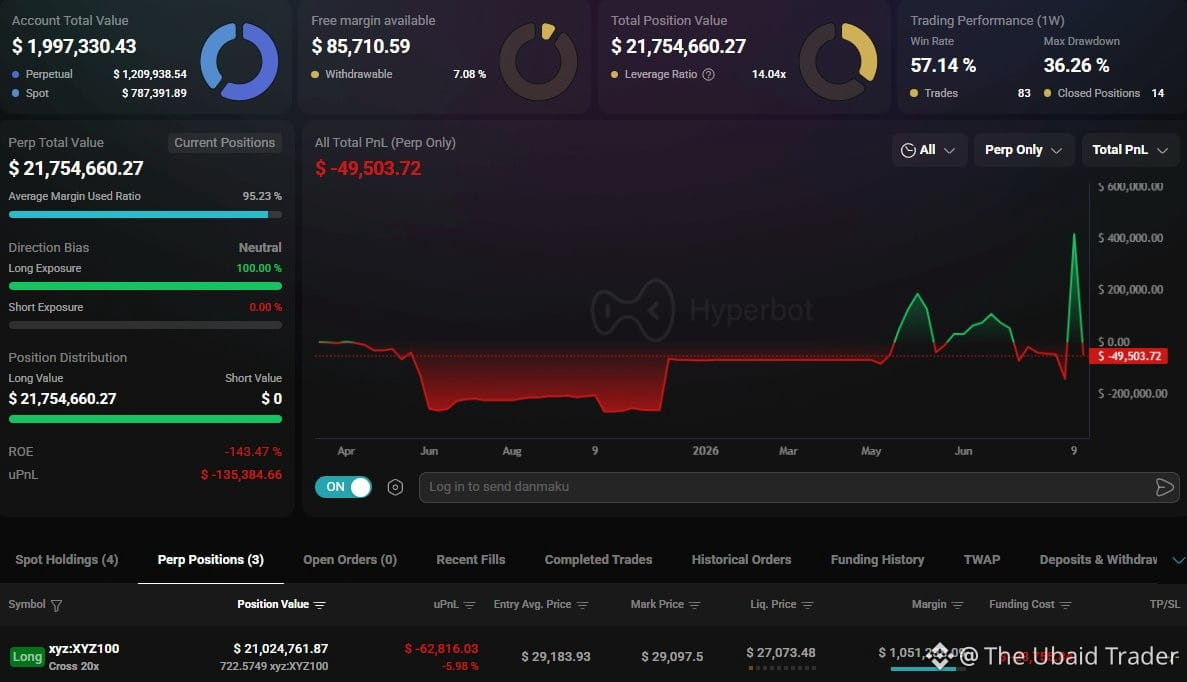The width and height of the screenshot is (1187, 682).
Task: Open Historical Orders tab
Action: tap(741, 559)
